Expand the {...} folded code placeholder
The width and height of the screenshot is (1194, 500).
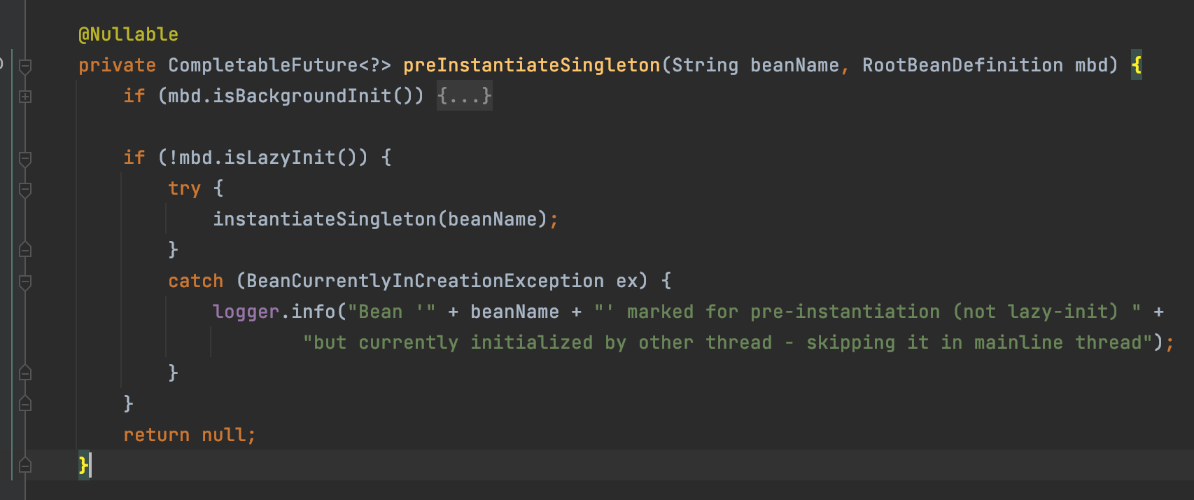click(x=465, y=97)
